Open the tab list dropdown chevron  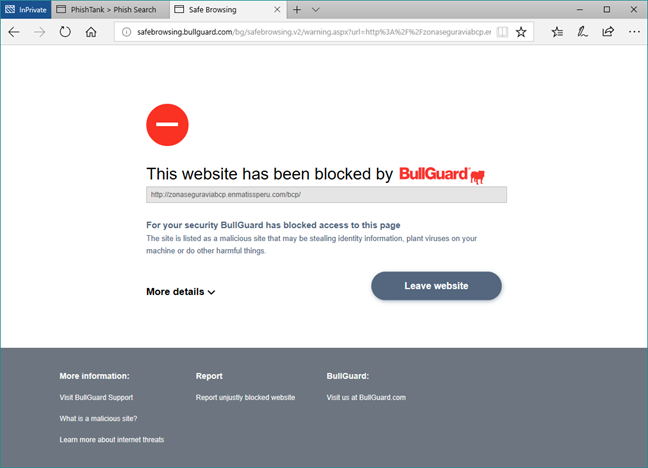[316, 10]
